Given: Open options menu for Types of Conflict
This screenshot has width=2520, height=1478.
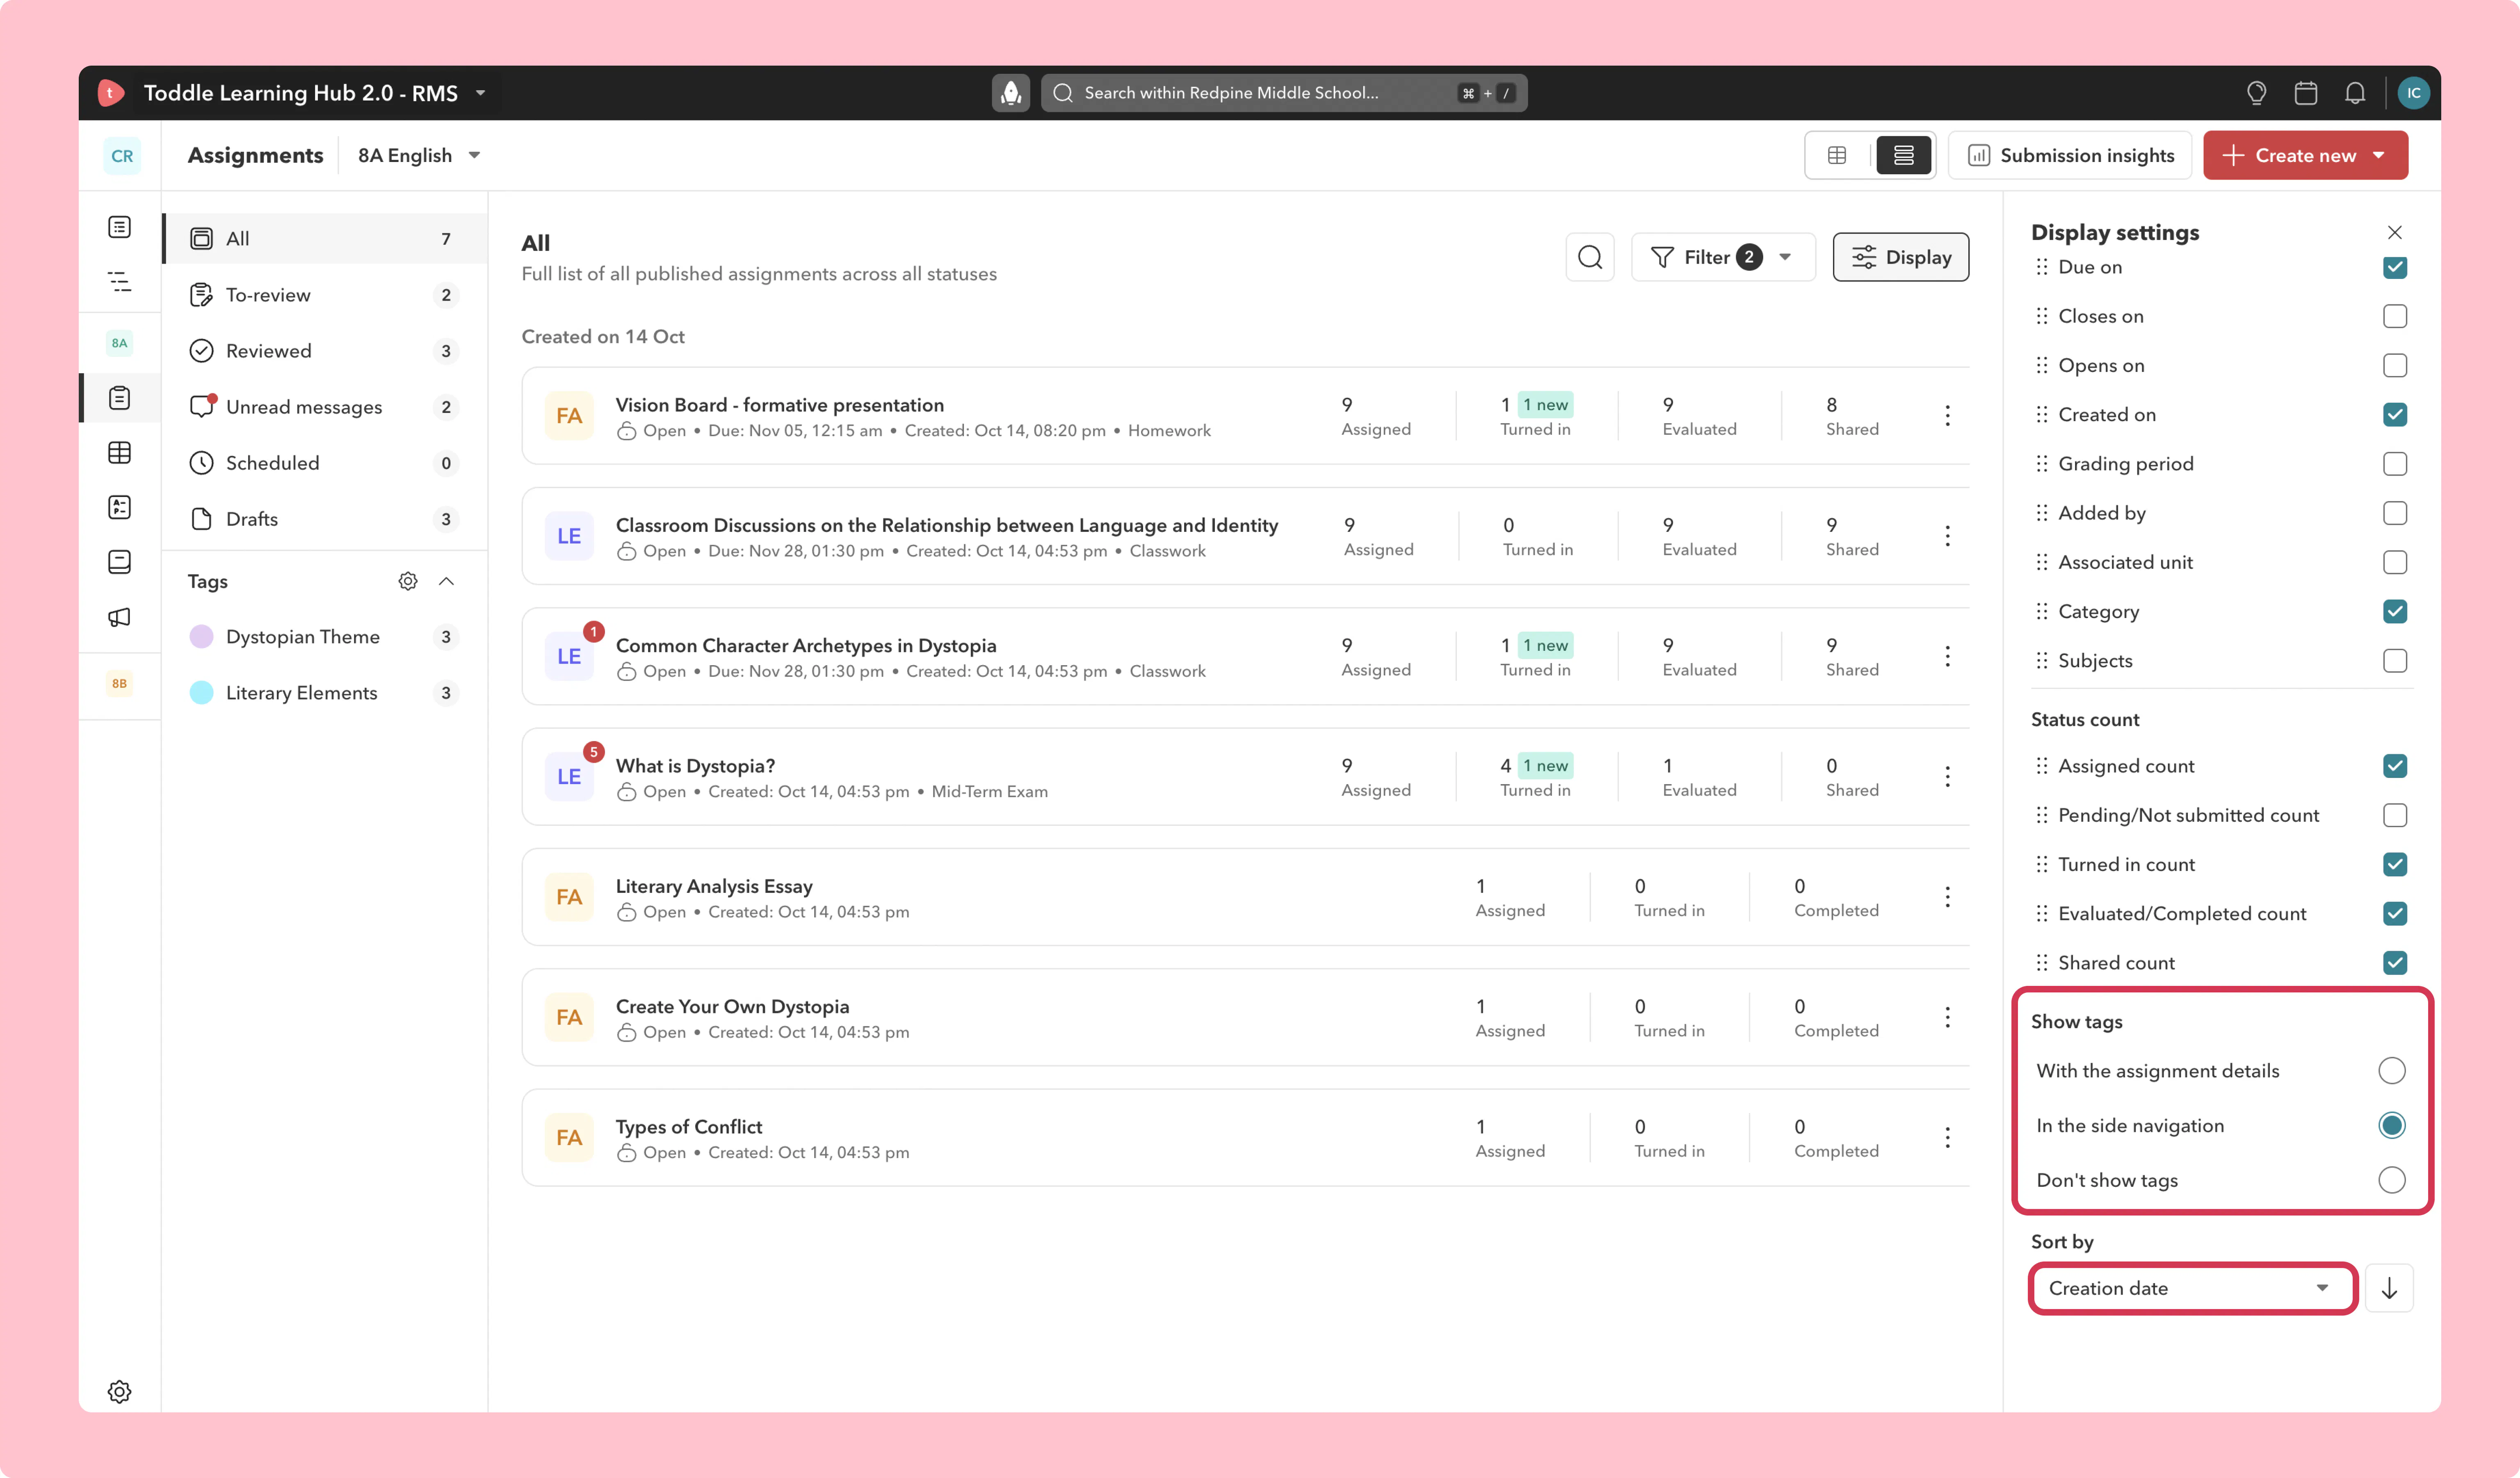Looking at the screenshot, I should (x=1947, y=1138).
